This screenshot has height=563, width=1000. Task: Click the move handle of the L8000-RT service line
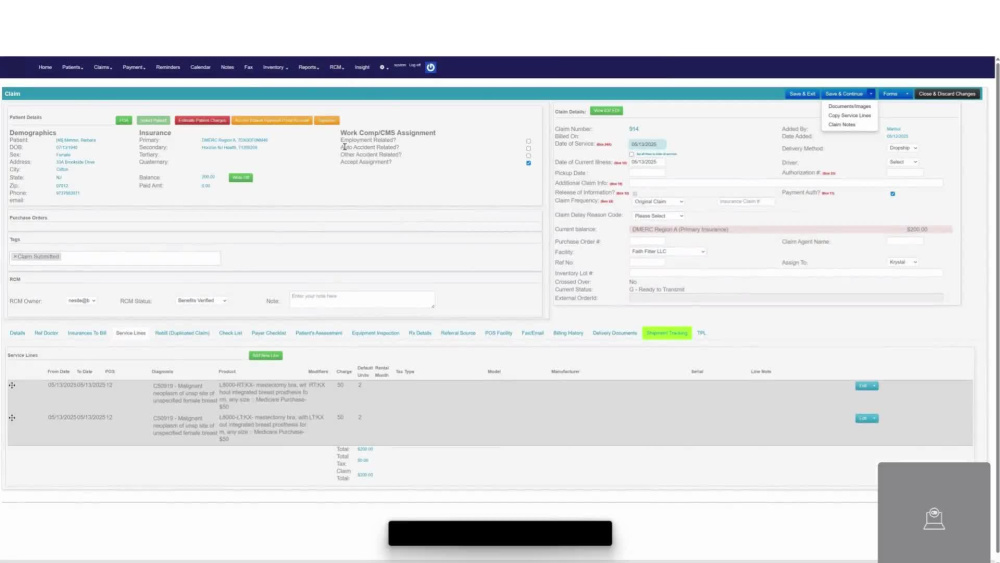(x=12, y=385)
